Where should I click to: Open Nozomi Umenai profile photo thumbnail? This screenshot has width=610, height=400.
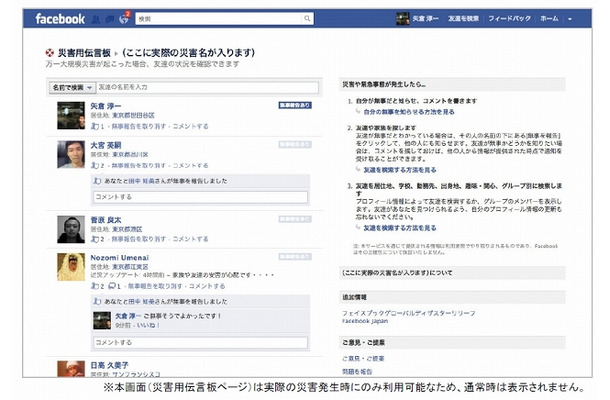(x=71, y=267)
